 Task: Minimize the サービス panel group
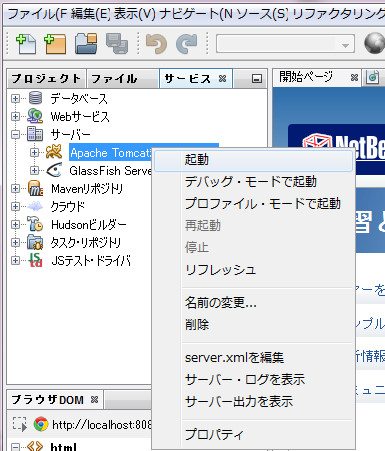click(257, 79)
